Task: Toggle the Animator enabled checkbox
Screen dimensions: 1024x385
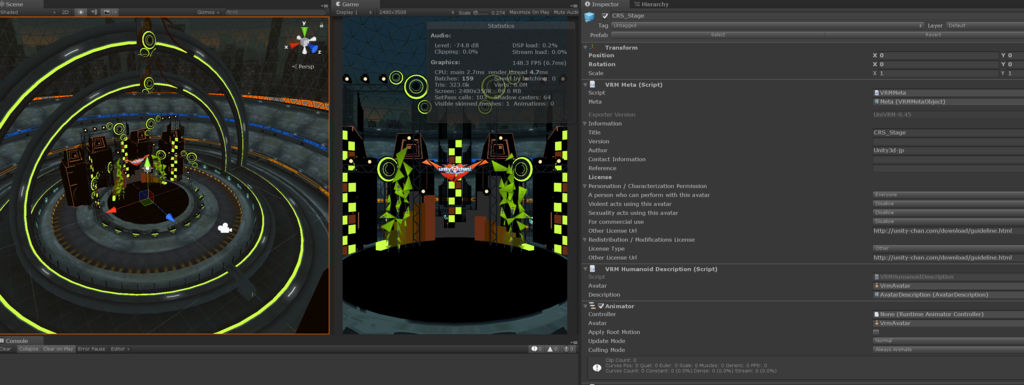Action: [601, 305]
